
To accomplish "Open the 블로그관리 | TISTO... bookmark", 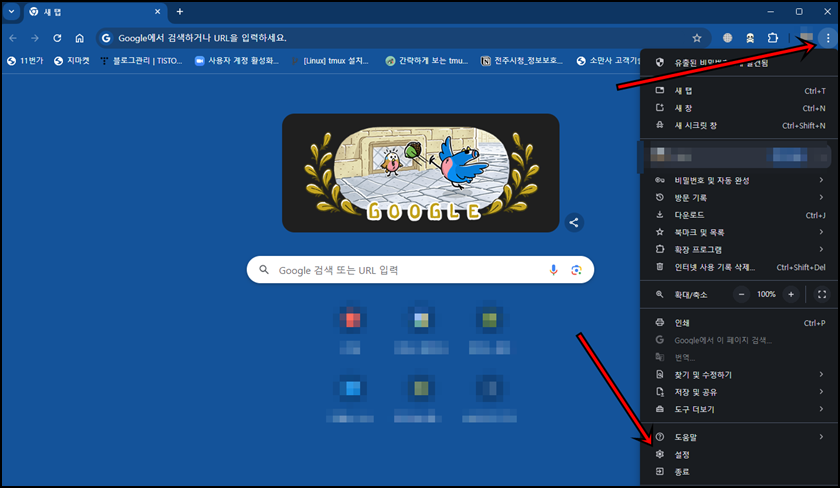I will [141, 61].
